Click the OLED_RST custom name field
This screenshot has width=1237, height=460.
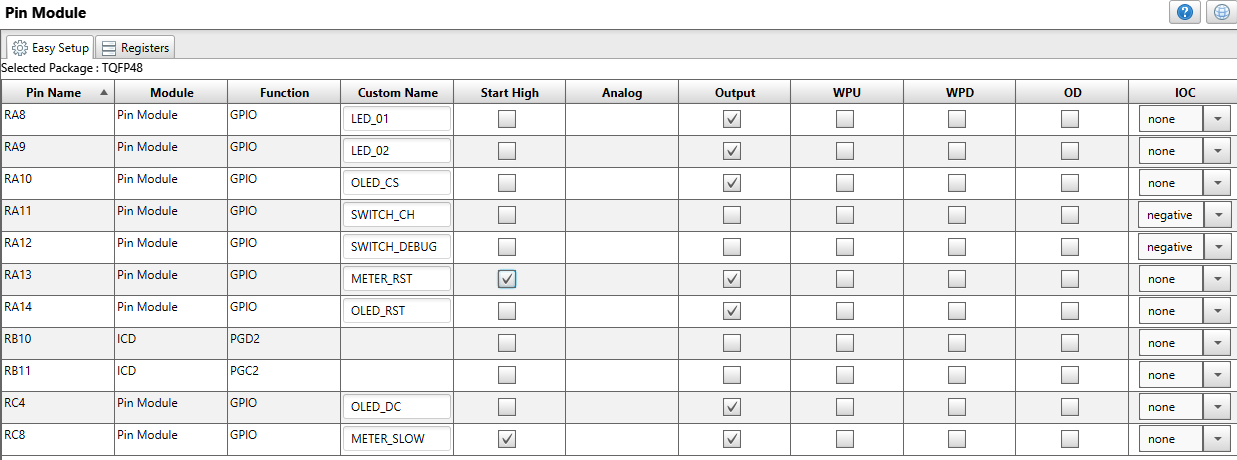[x=396, y=311]
